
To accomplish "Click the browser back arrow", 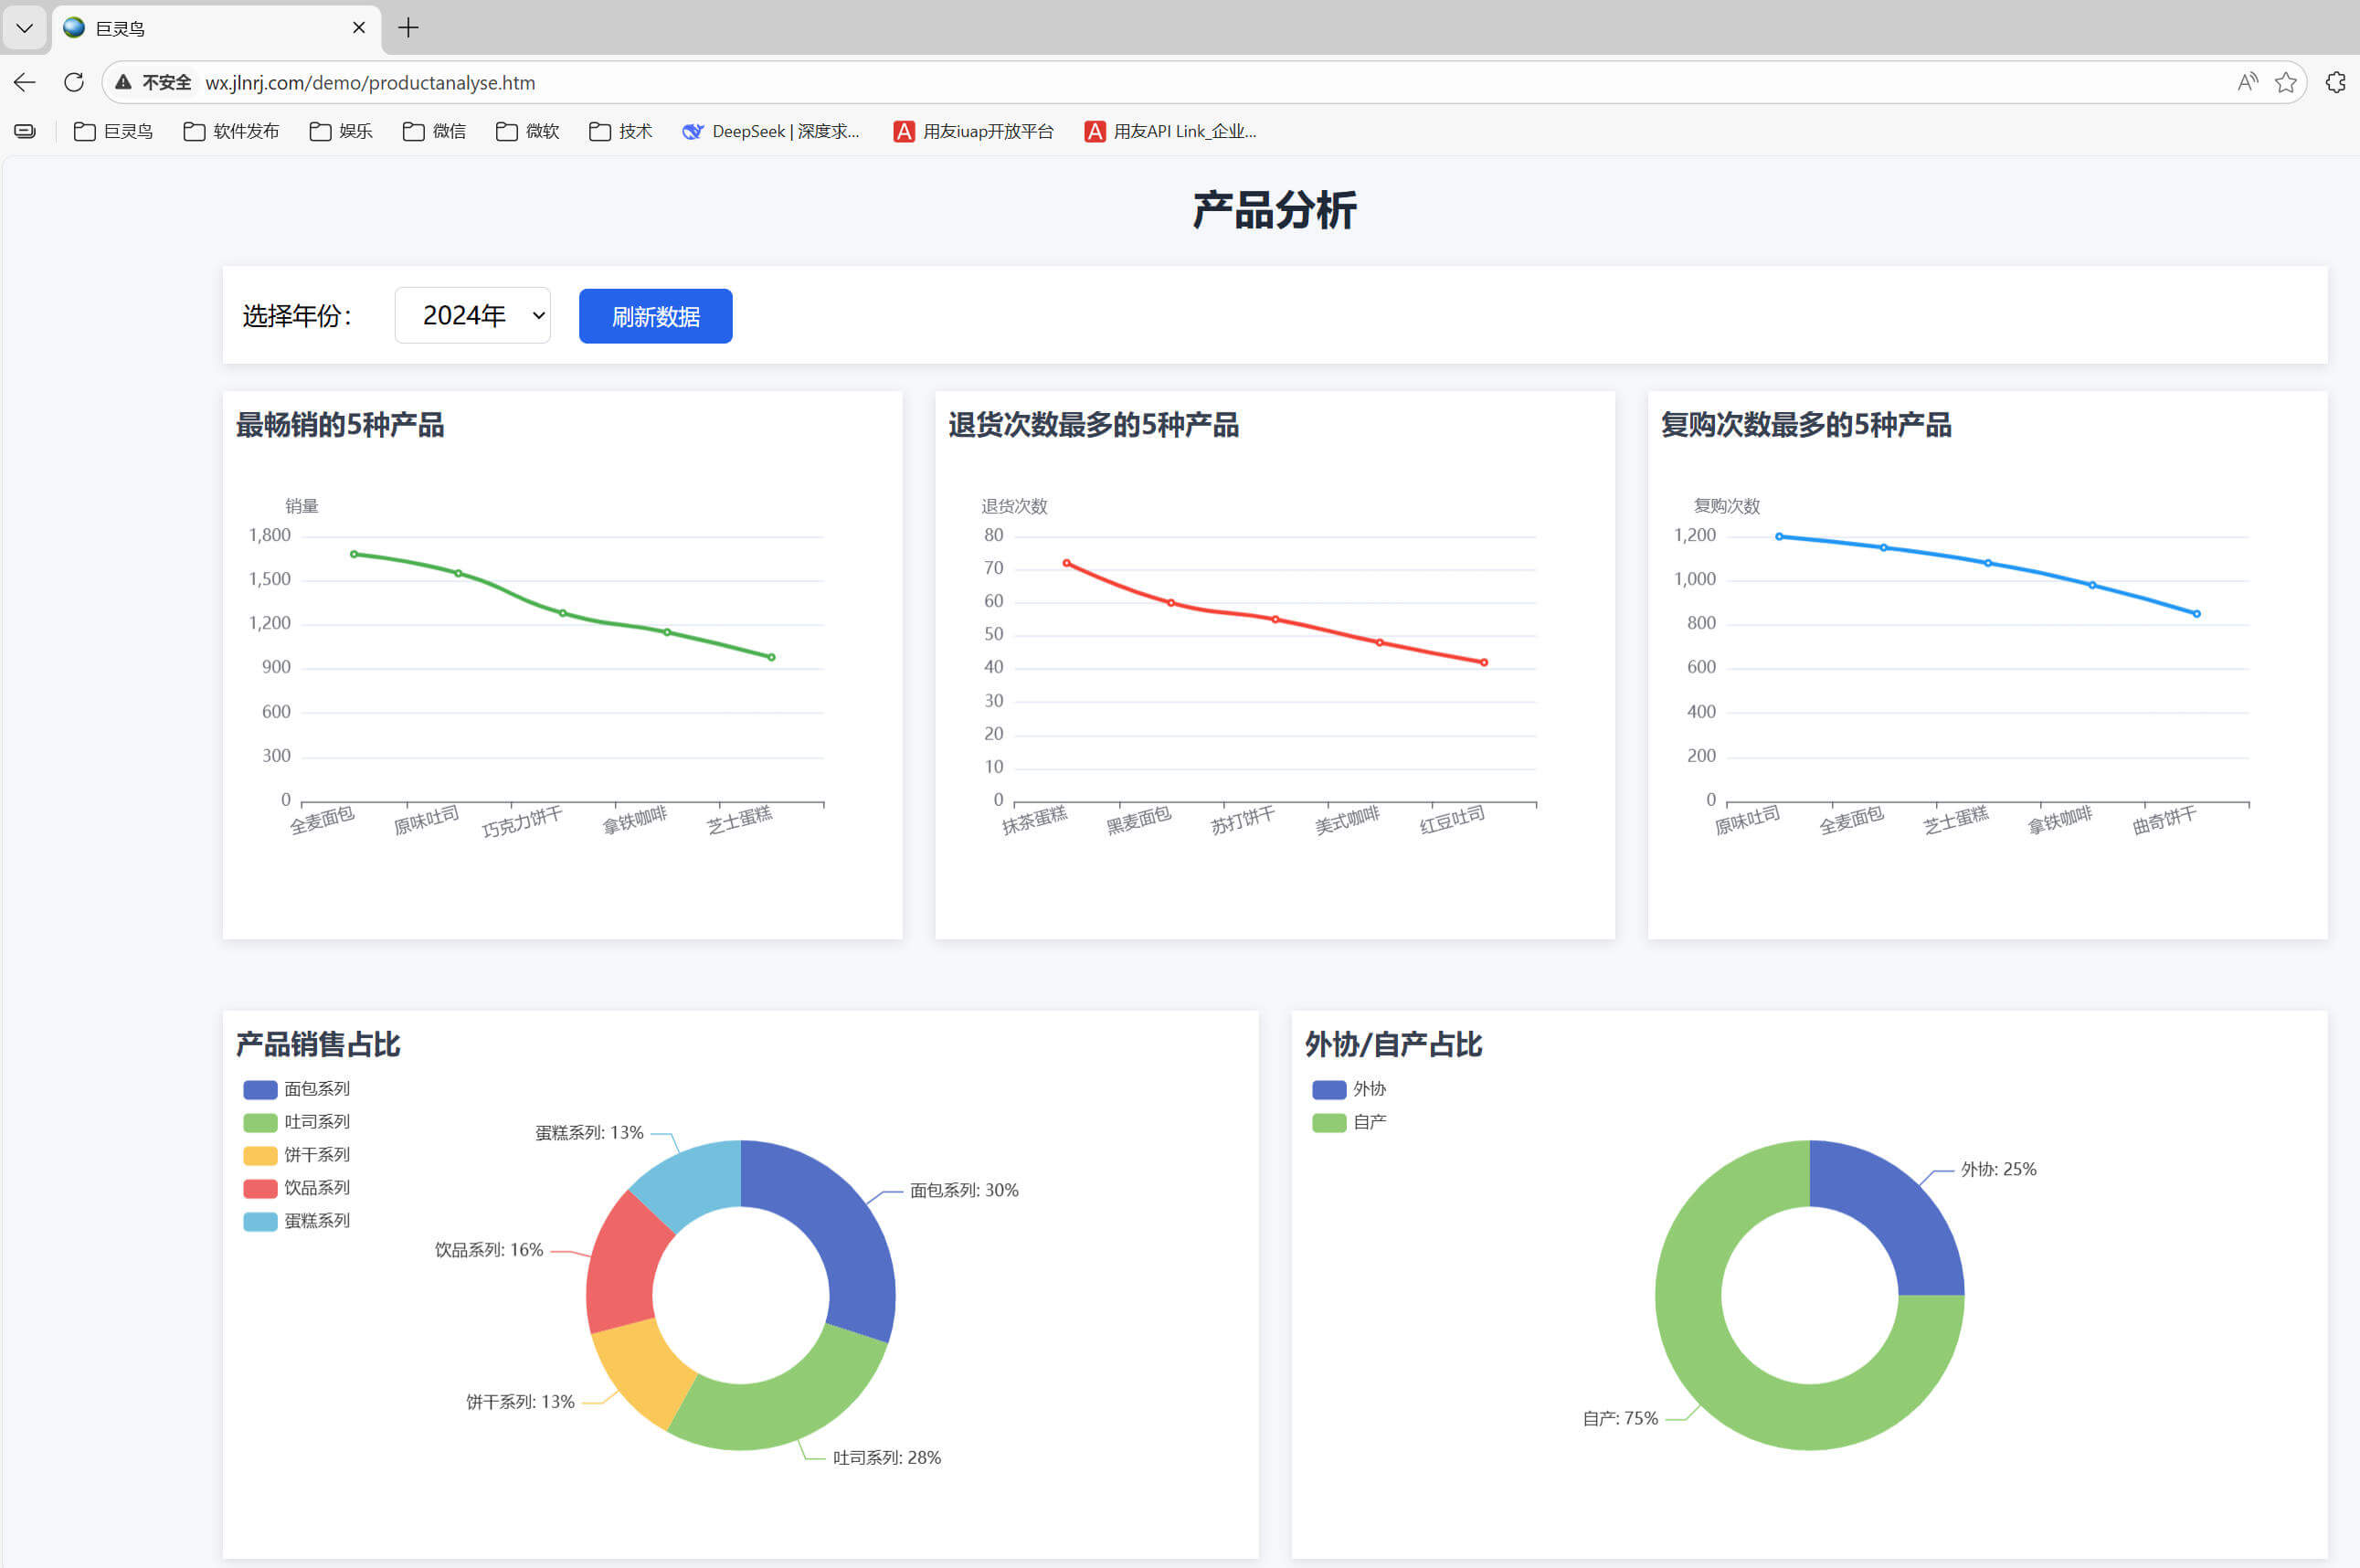I will pyautogui.click(x=25, y=82).
